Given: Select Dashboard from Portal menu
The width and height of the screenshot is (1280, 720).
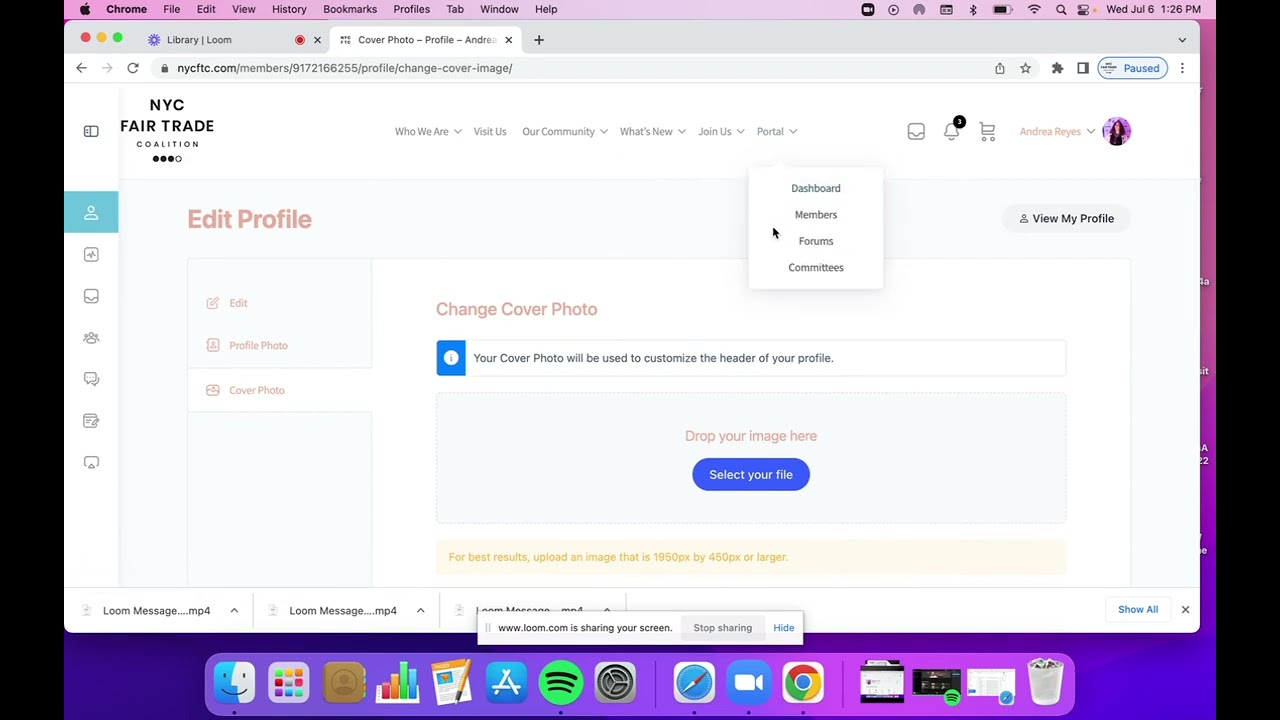Looking at the screenshot, I should point(816,188).
